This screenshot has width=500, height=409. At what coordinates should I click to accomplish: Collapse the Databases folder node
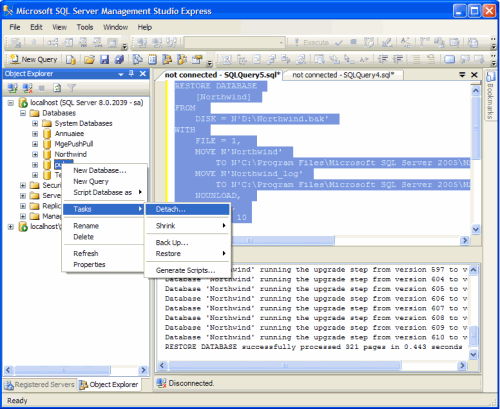click(23, 113)
